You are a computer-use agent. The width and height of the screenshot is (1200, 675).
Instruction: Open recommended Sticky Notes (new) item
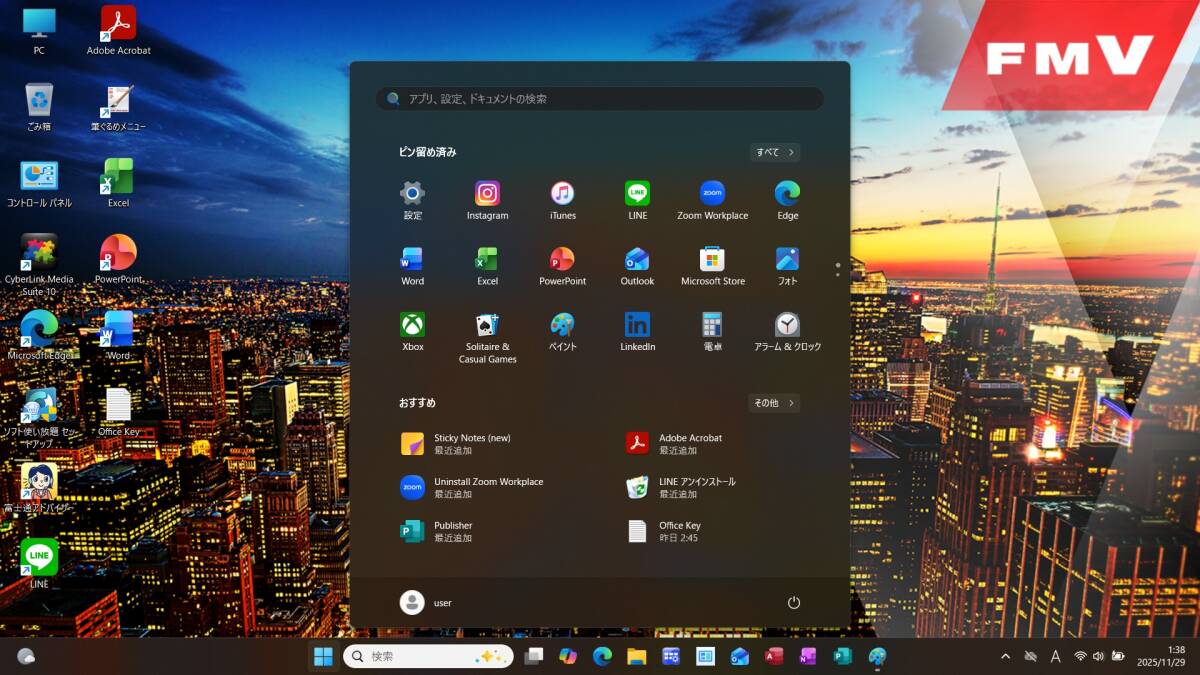tap(471, 444)
